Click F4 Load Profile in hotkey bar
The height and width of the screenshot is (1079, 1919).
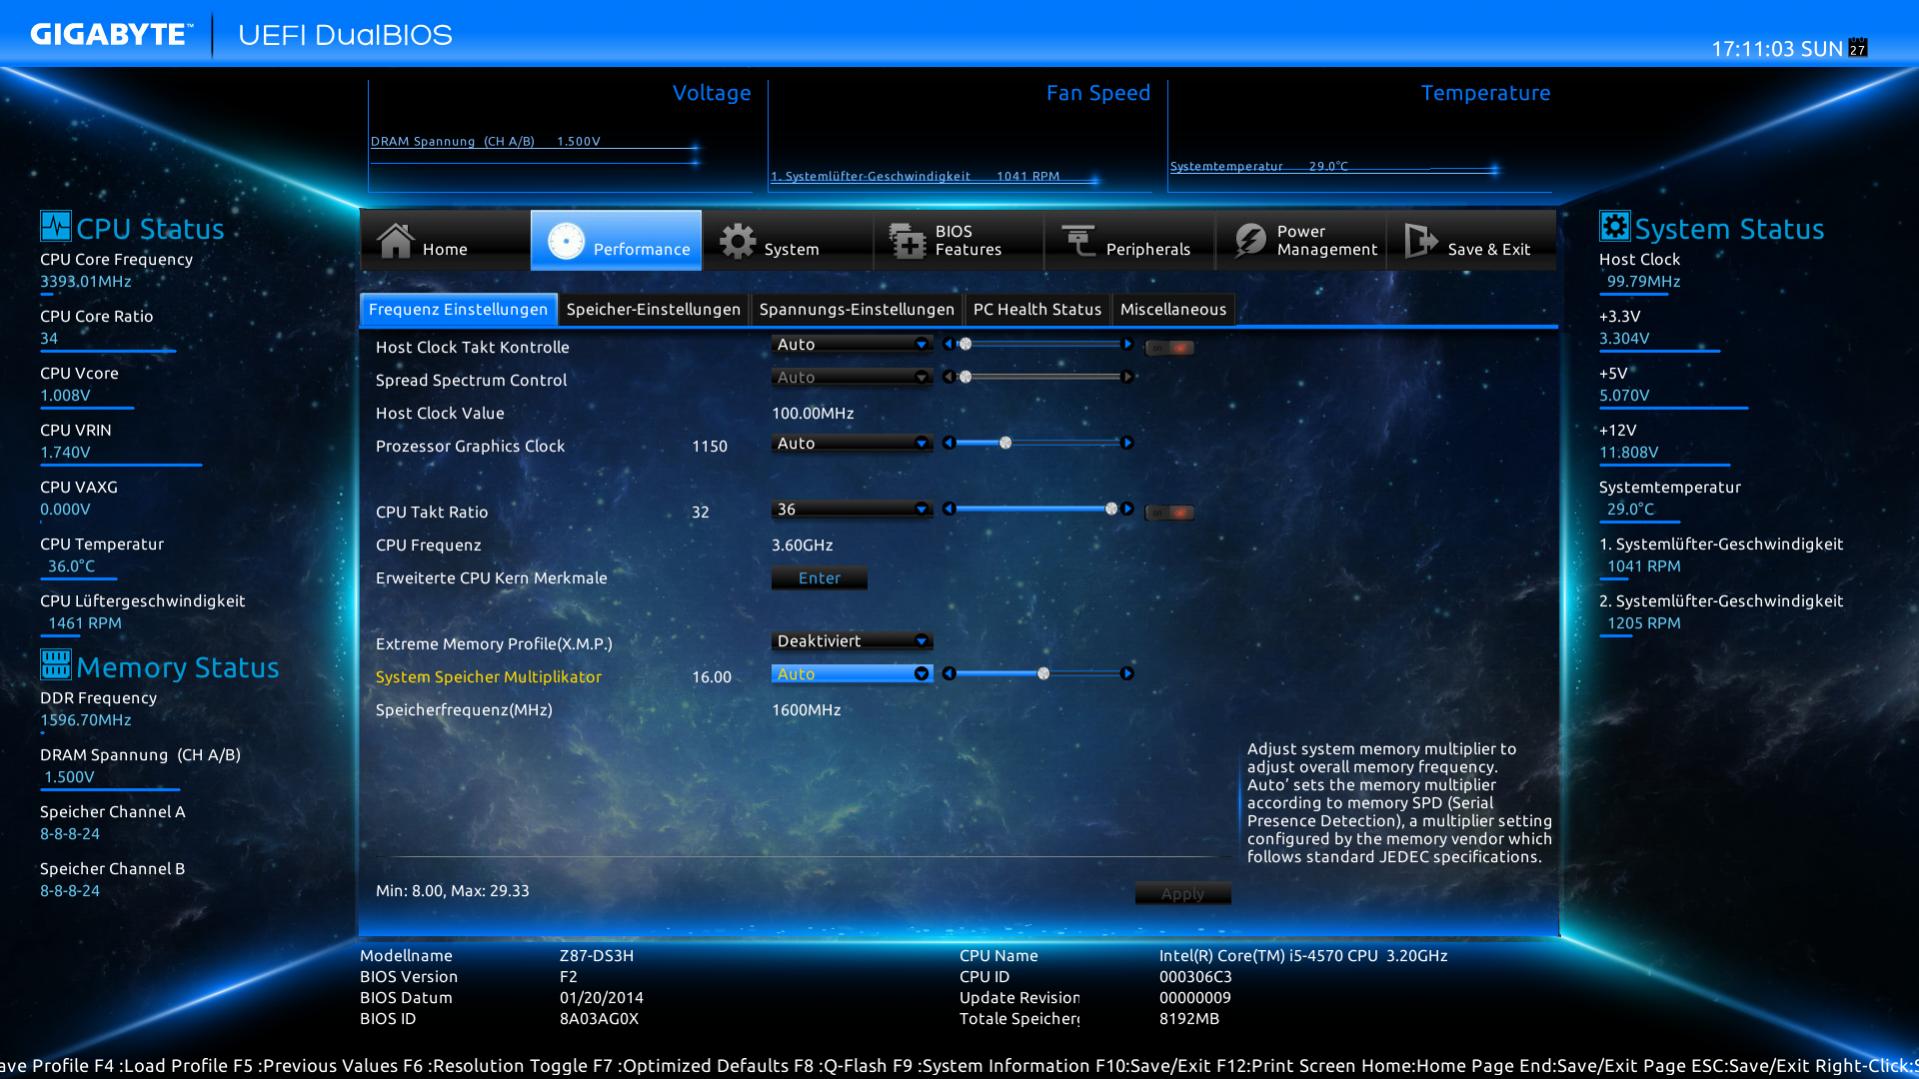(x=160, y=1066)
